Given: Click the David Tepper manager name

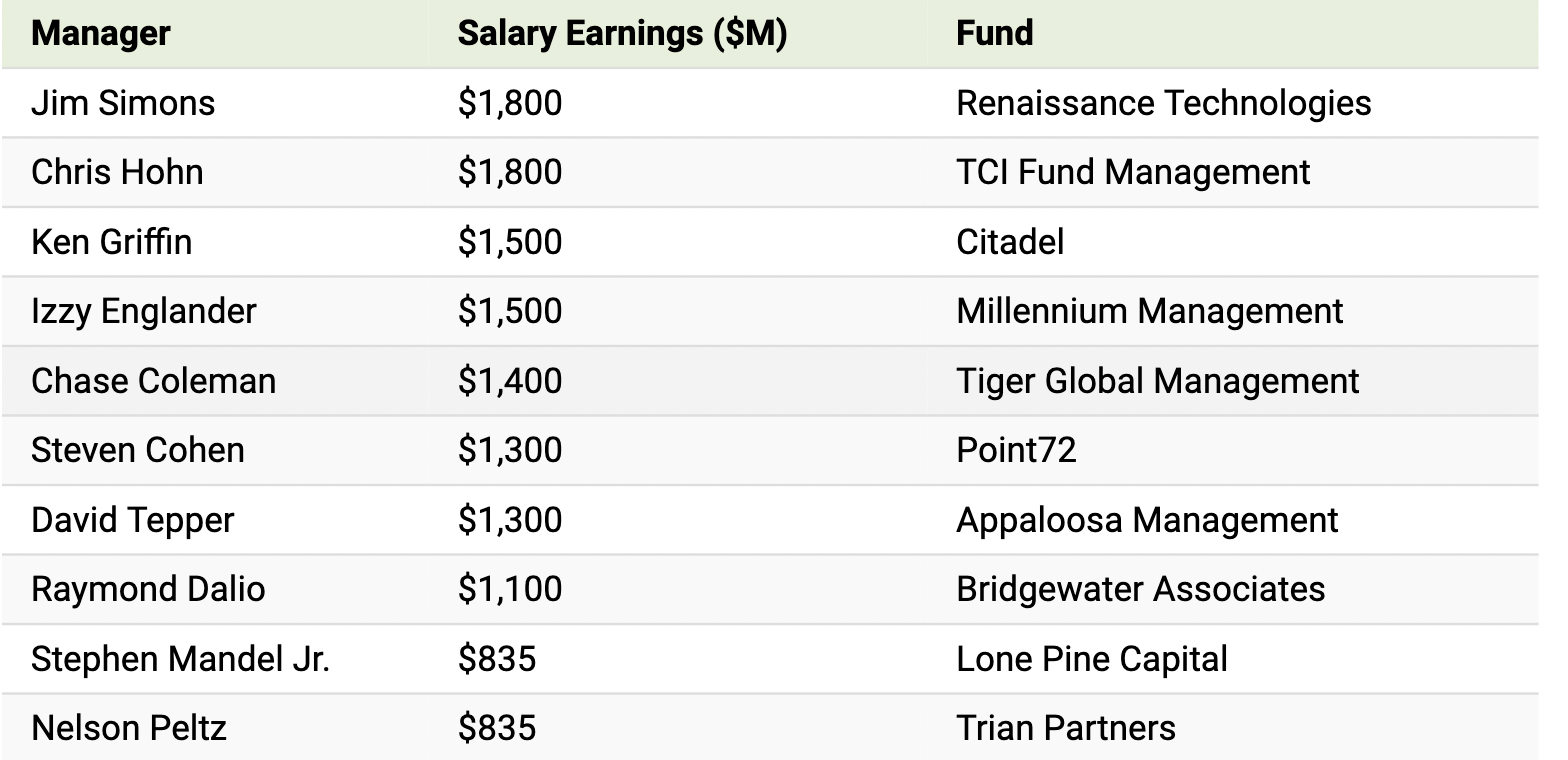Looking at the screenshot, I should pos(132,520).
